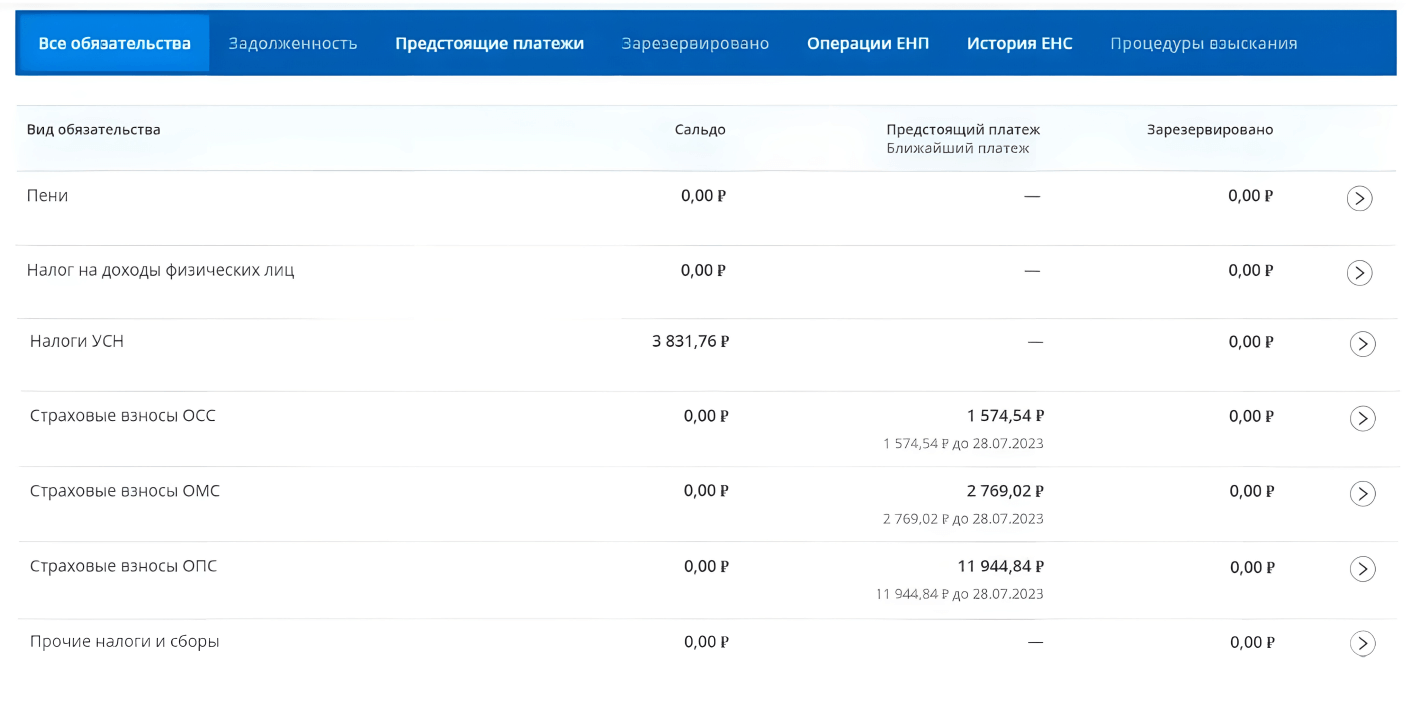Click arrow icon for Страховые взносы ОМС
Viewport: 1418px width, 702px height.
click(1362, 493)
